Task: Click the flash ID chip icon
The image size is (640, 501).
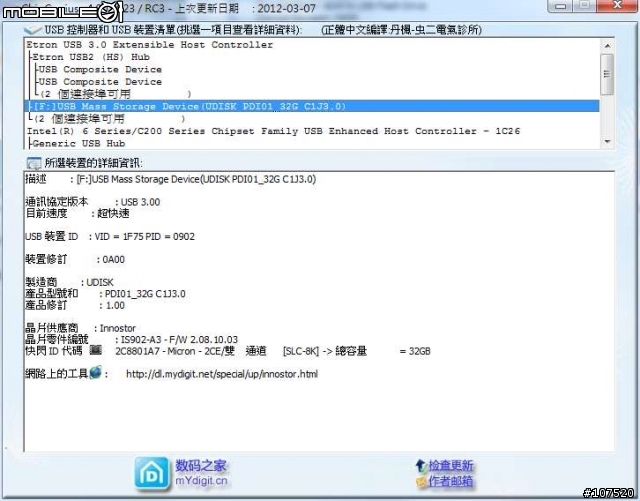Action: [96, 350]
